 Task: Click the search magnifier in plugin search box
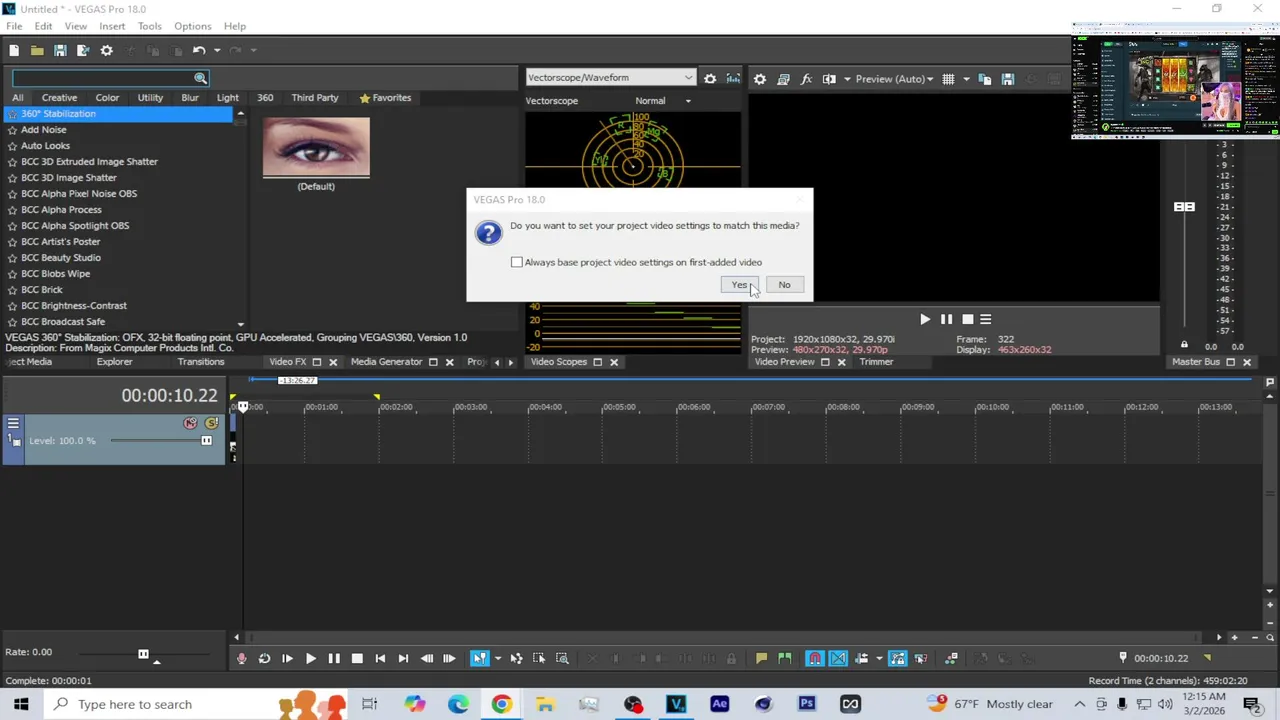[x=201, y=78]
